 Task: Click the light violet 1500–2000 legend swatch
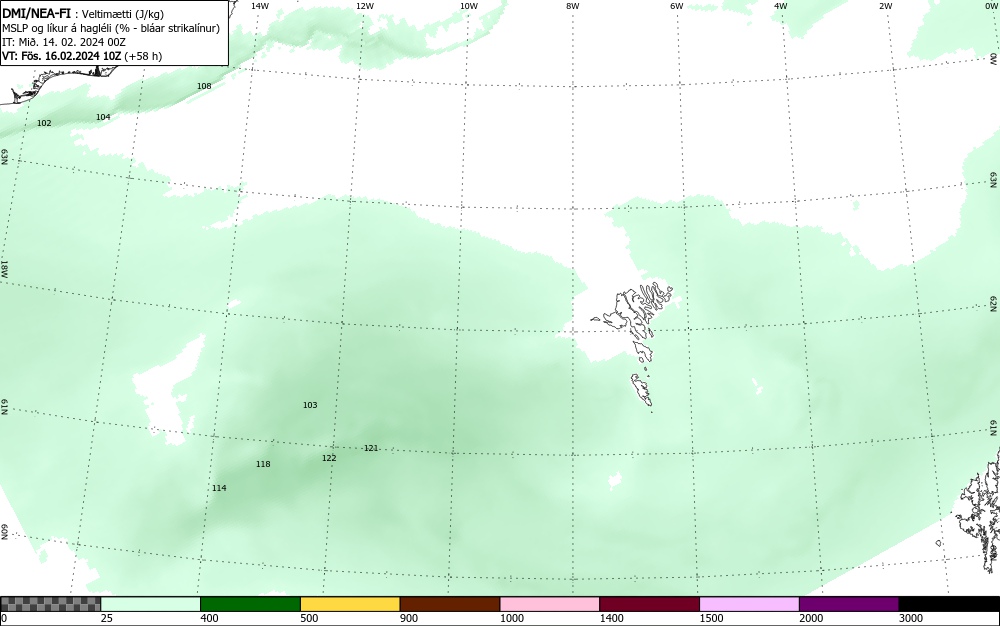coord(749,604)
